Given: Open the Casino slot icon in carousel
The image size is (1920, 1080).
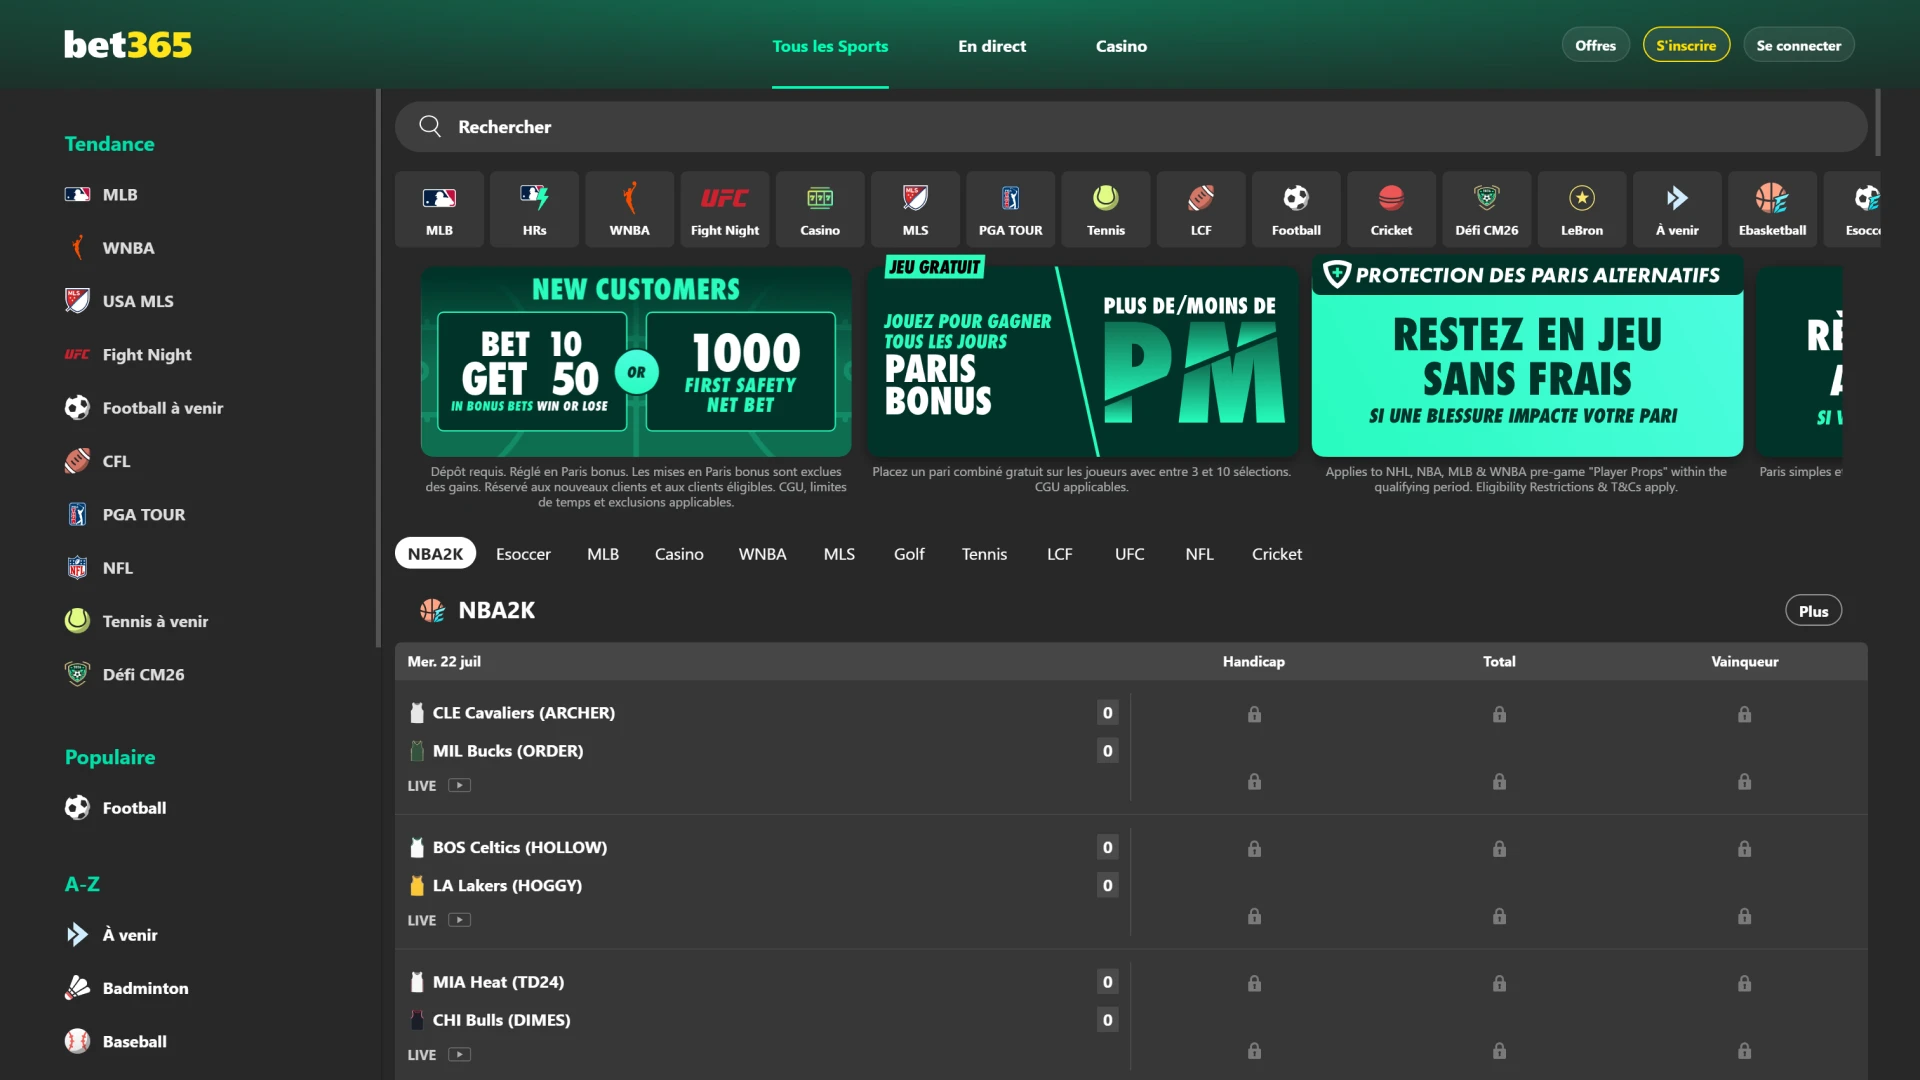Looking at the screenshot, I should click(820, 209).
